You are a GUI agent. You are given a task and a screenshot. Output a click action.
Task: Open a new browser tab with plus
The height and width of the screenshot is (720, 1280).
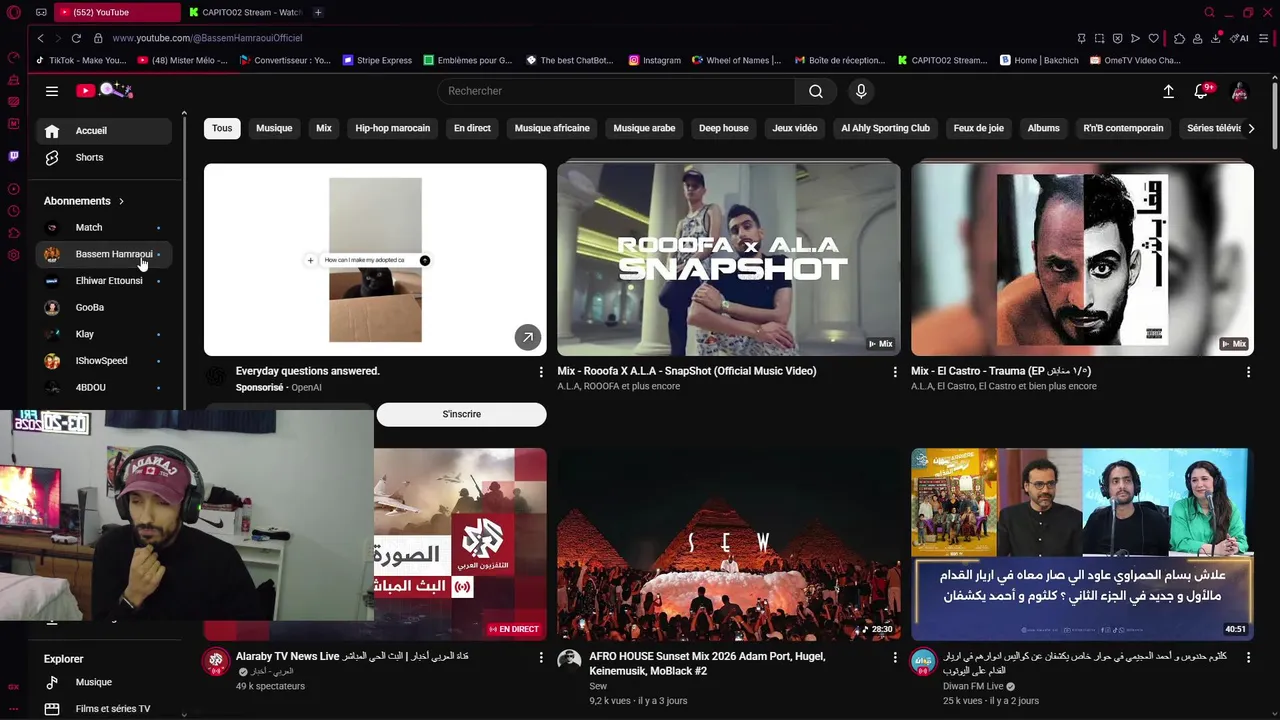tap(318, 12)
